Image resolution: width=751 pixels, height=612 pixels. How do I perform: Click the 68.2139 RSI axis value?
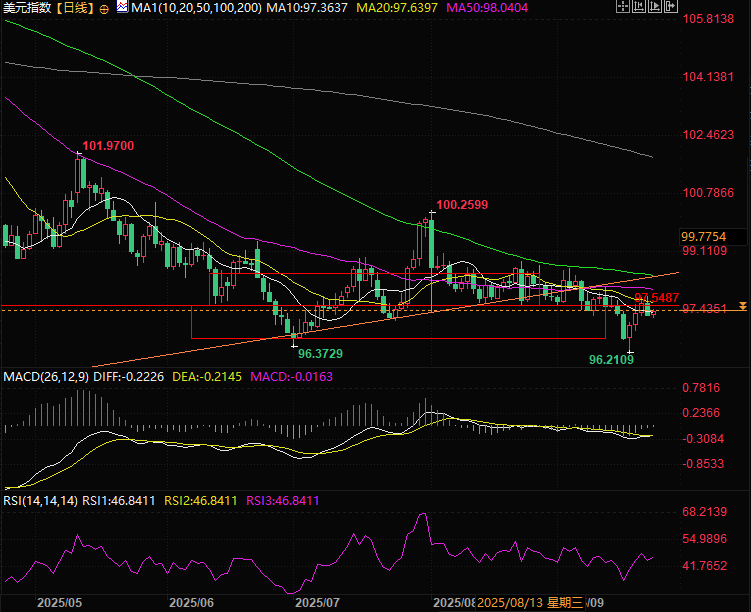705,512
